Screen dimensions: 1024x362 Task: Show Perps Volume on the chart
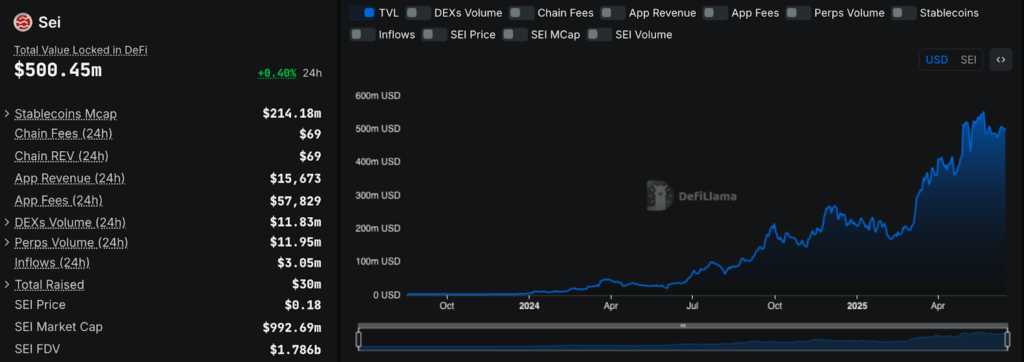pos(798,13)
